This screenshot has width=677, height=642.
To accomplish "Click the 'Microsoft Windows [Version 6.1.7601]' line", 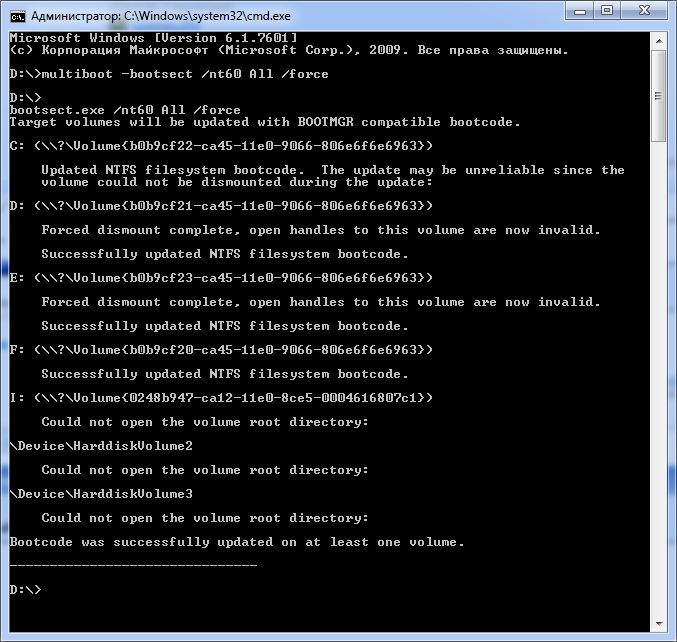I will click(x=153, y=38).
